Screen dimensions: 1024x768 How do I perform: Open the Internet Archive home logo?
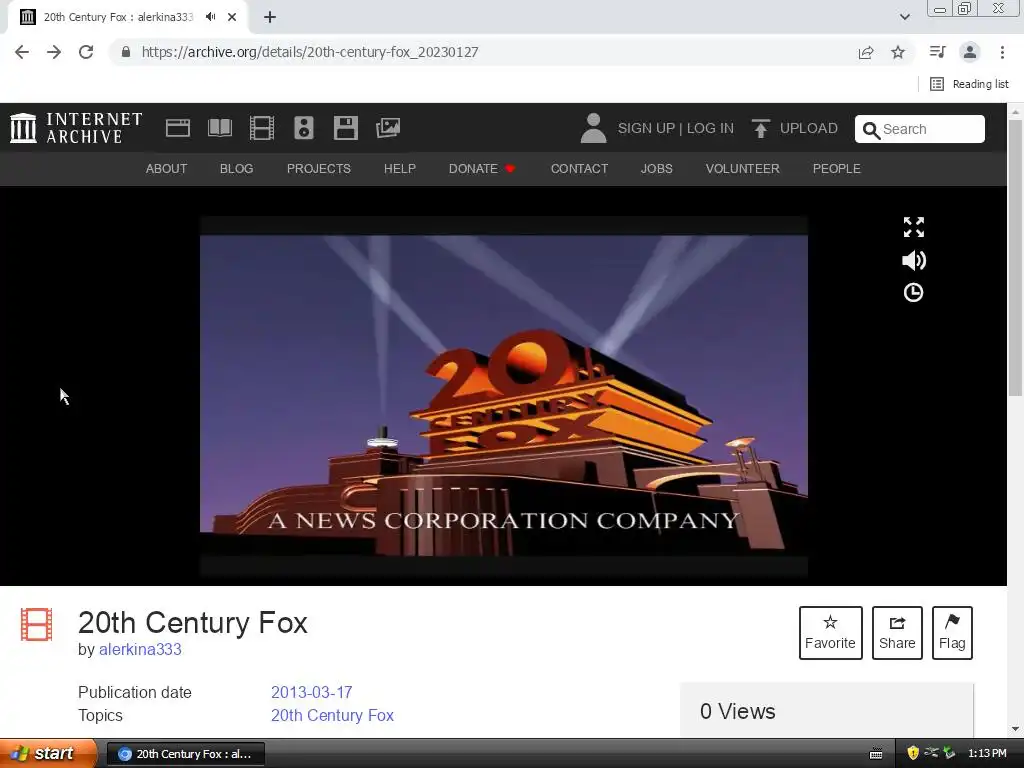click(76, 128)
